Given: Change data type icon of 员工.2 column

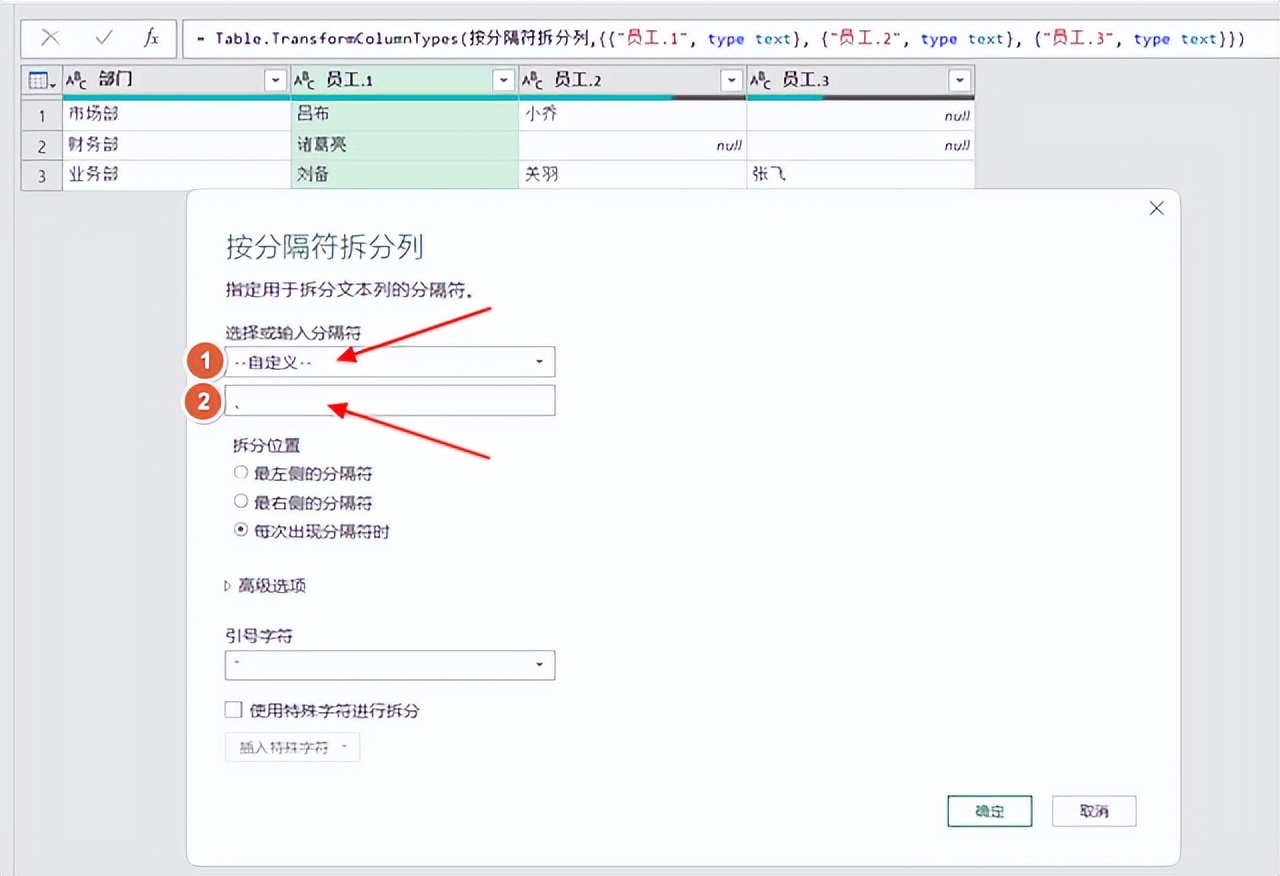Looking at the screenshot, I should pos(533,81).
